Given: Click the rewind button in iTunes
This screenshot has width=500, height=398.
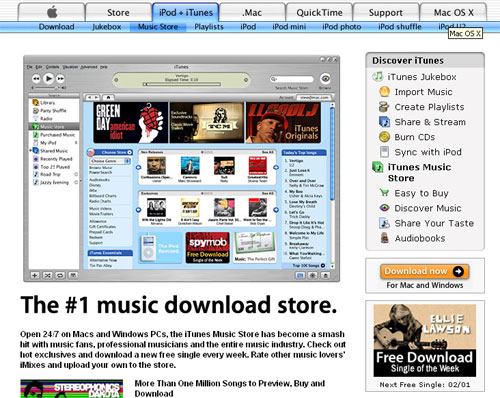Looking at the screenshot, I should tap(36, 79).
